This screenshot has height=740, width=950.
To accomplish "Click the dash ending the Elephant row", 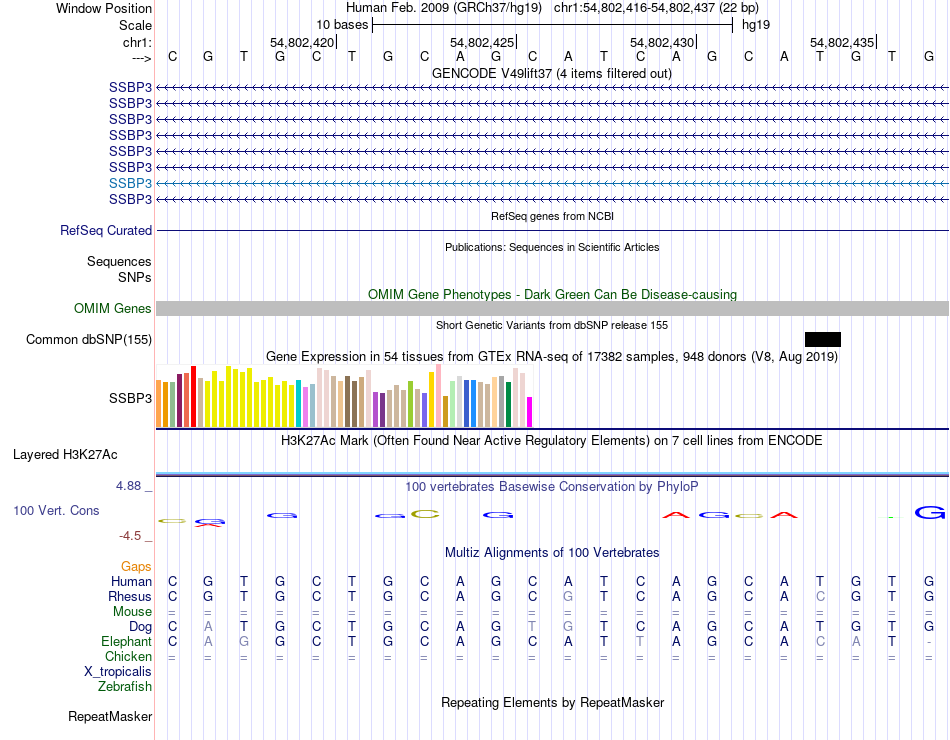I will point(929,642).
